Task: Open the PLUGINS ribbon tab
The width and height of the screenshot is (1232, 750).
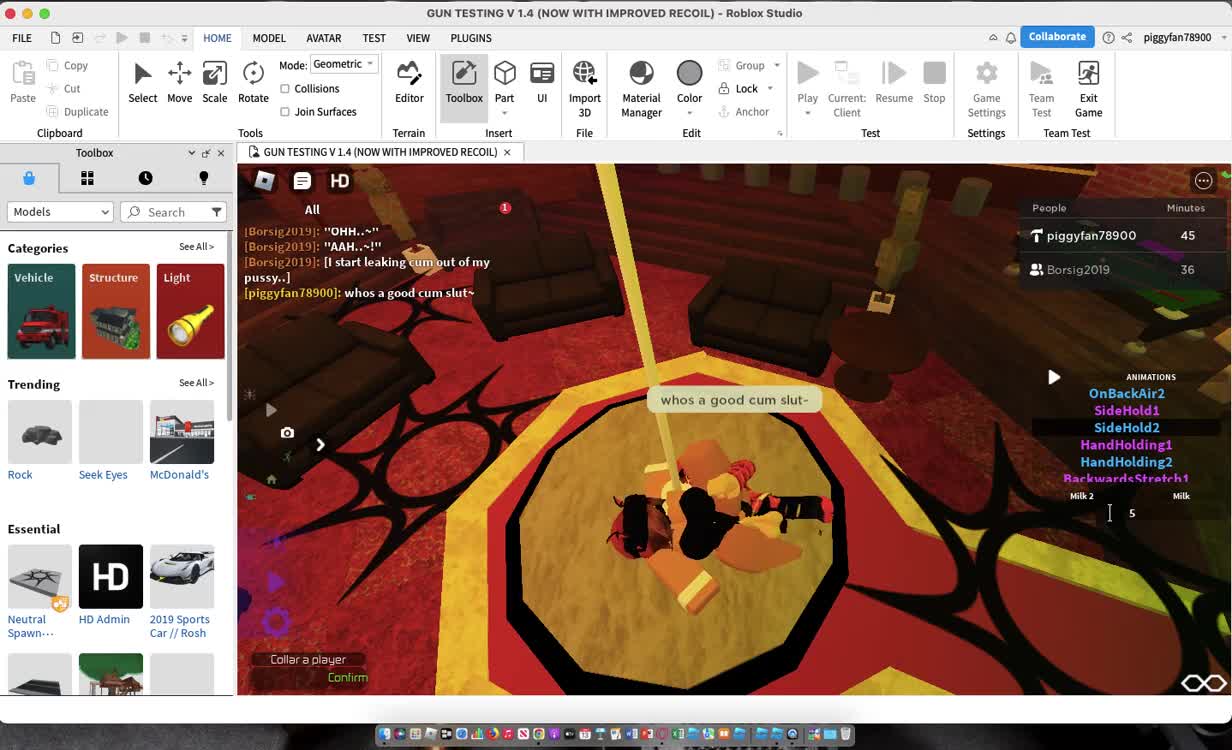Action: (471, 38)
